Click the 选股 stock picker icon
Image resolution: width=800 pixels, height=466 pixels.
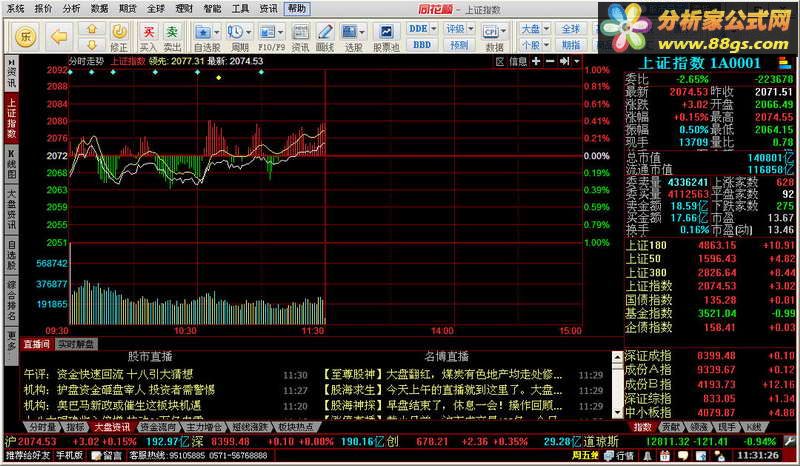[349, 32]
